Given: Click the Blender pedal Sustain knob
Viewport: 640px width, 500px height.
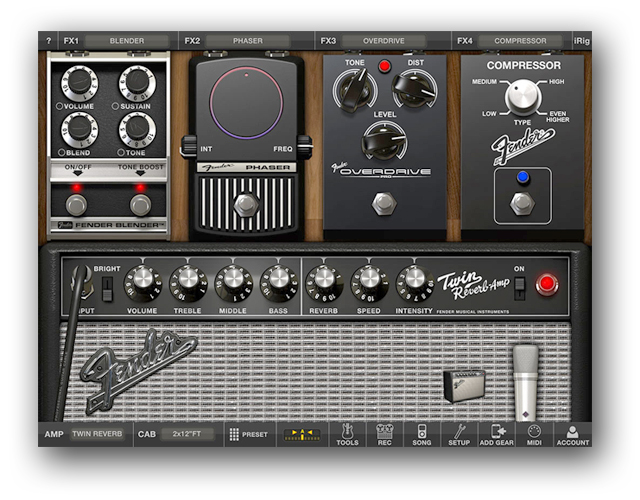Looking at the screenshot, I should pyautogui.click(x=137, y=83).
